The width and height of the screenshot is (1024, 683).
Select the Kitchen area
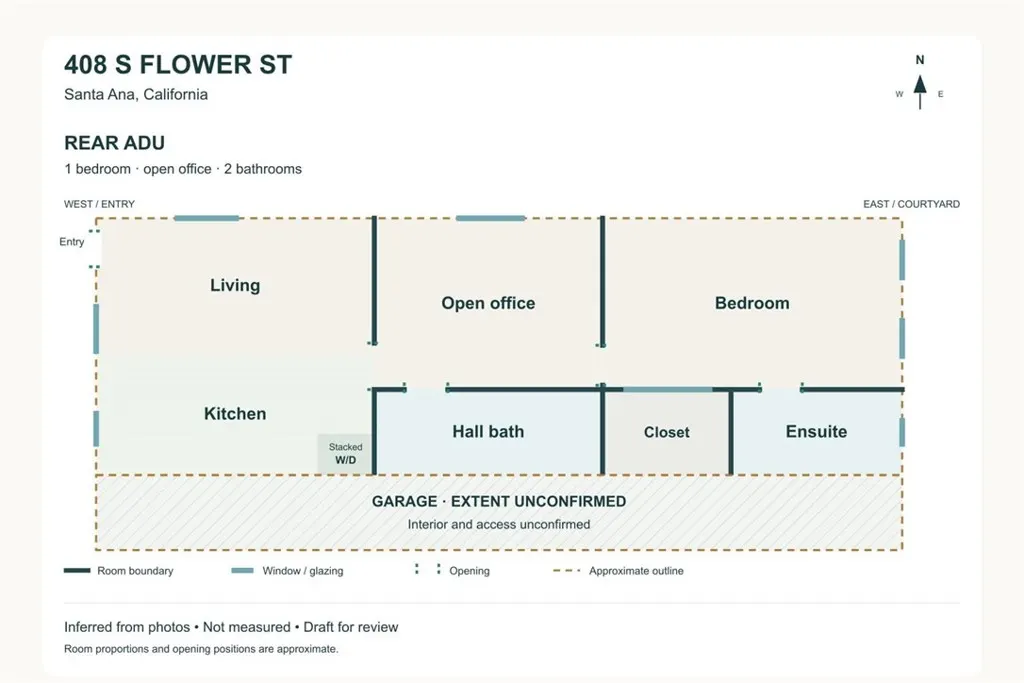[x=235, y=414]
